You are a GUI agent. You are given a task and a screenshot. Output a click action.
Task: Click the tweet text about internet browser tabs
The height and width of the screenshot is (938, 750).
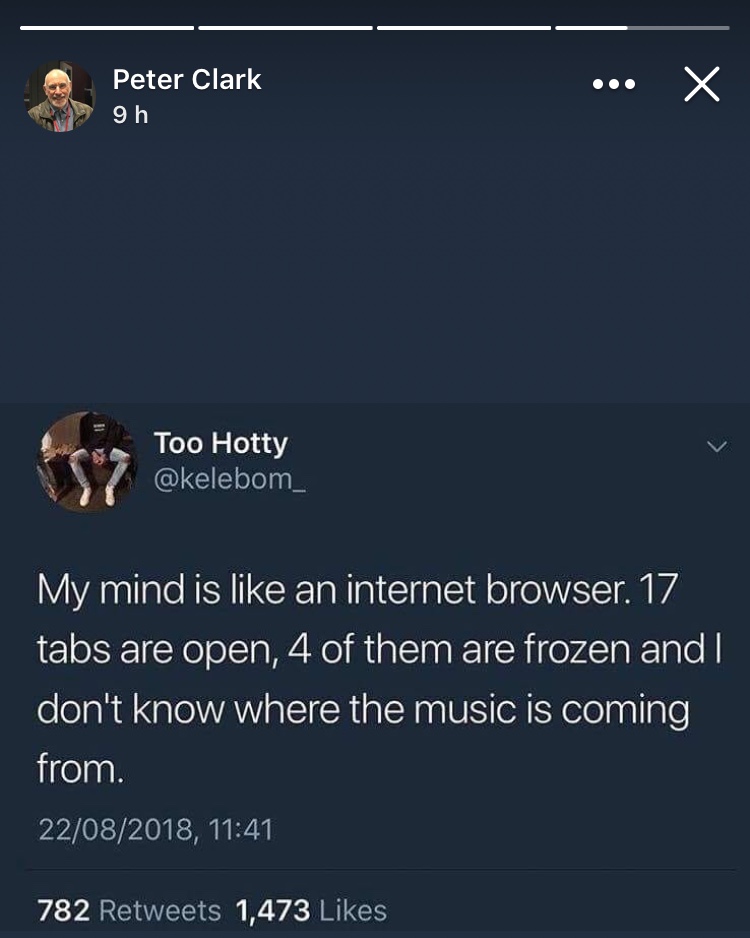point(379,678)
